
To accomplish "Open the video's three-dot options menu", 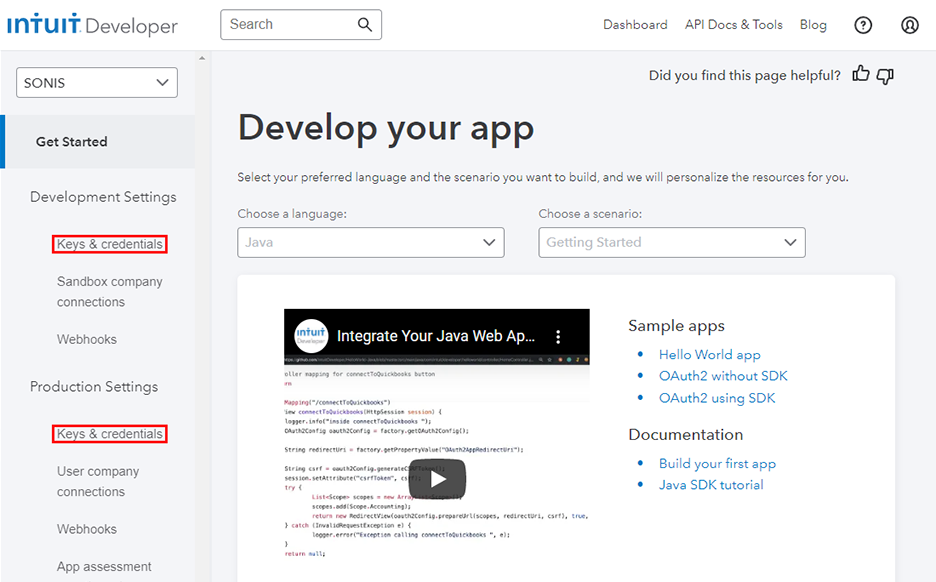I will 559,337.
